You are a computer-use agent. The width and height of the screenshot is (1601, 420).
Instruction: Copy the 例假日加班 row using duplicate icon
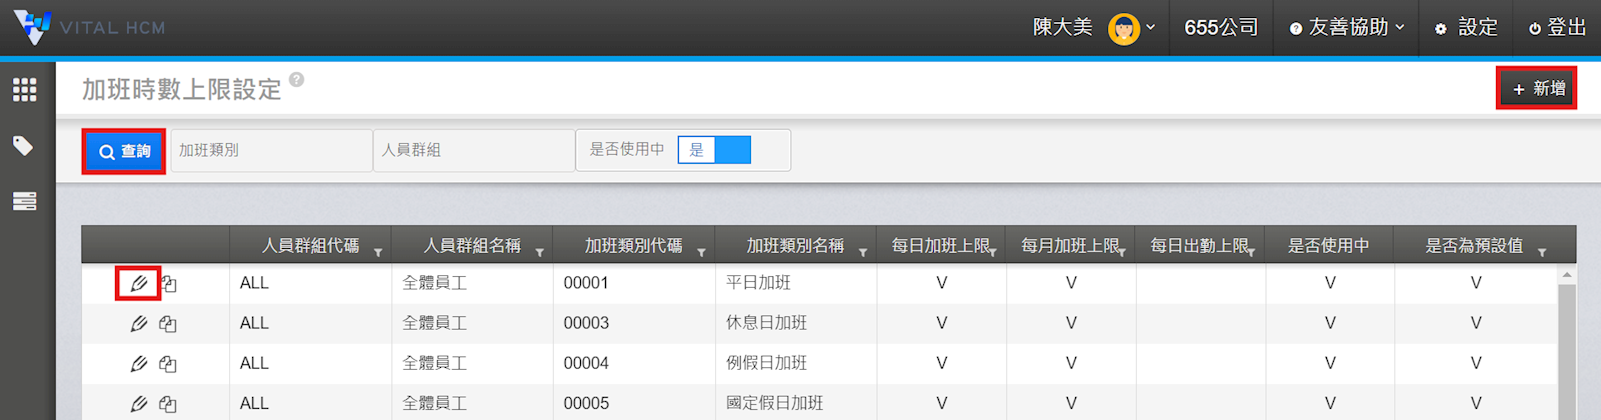click(x=168, y=364)
